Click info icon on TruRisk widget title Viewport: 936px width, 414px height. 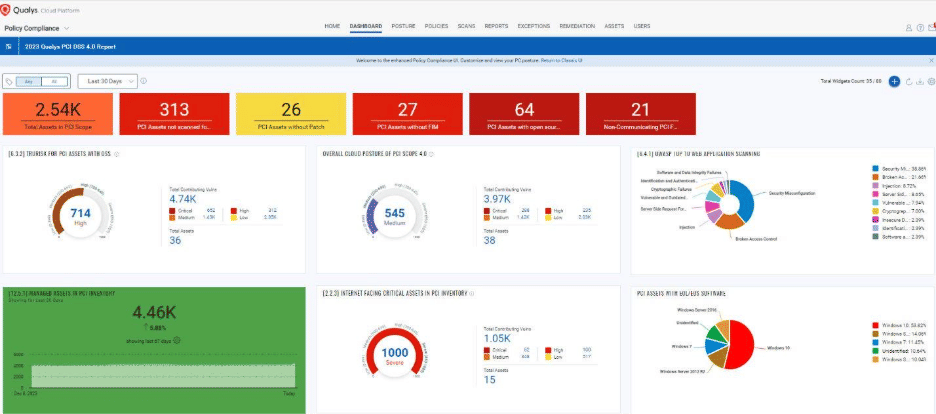pyautogui.click(x=116, y=154)
